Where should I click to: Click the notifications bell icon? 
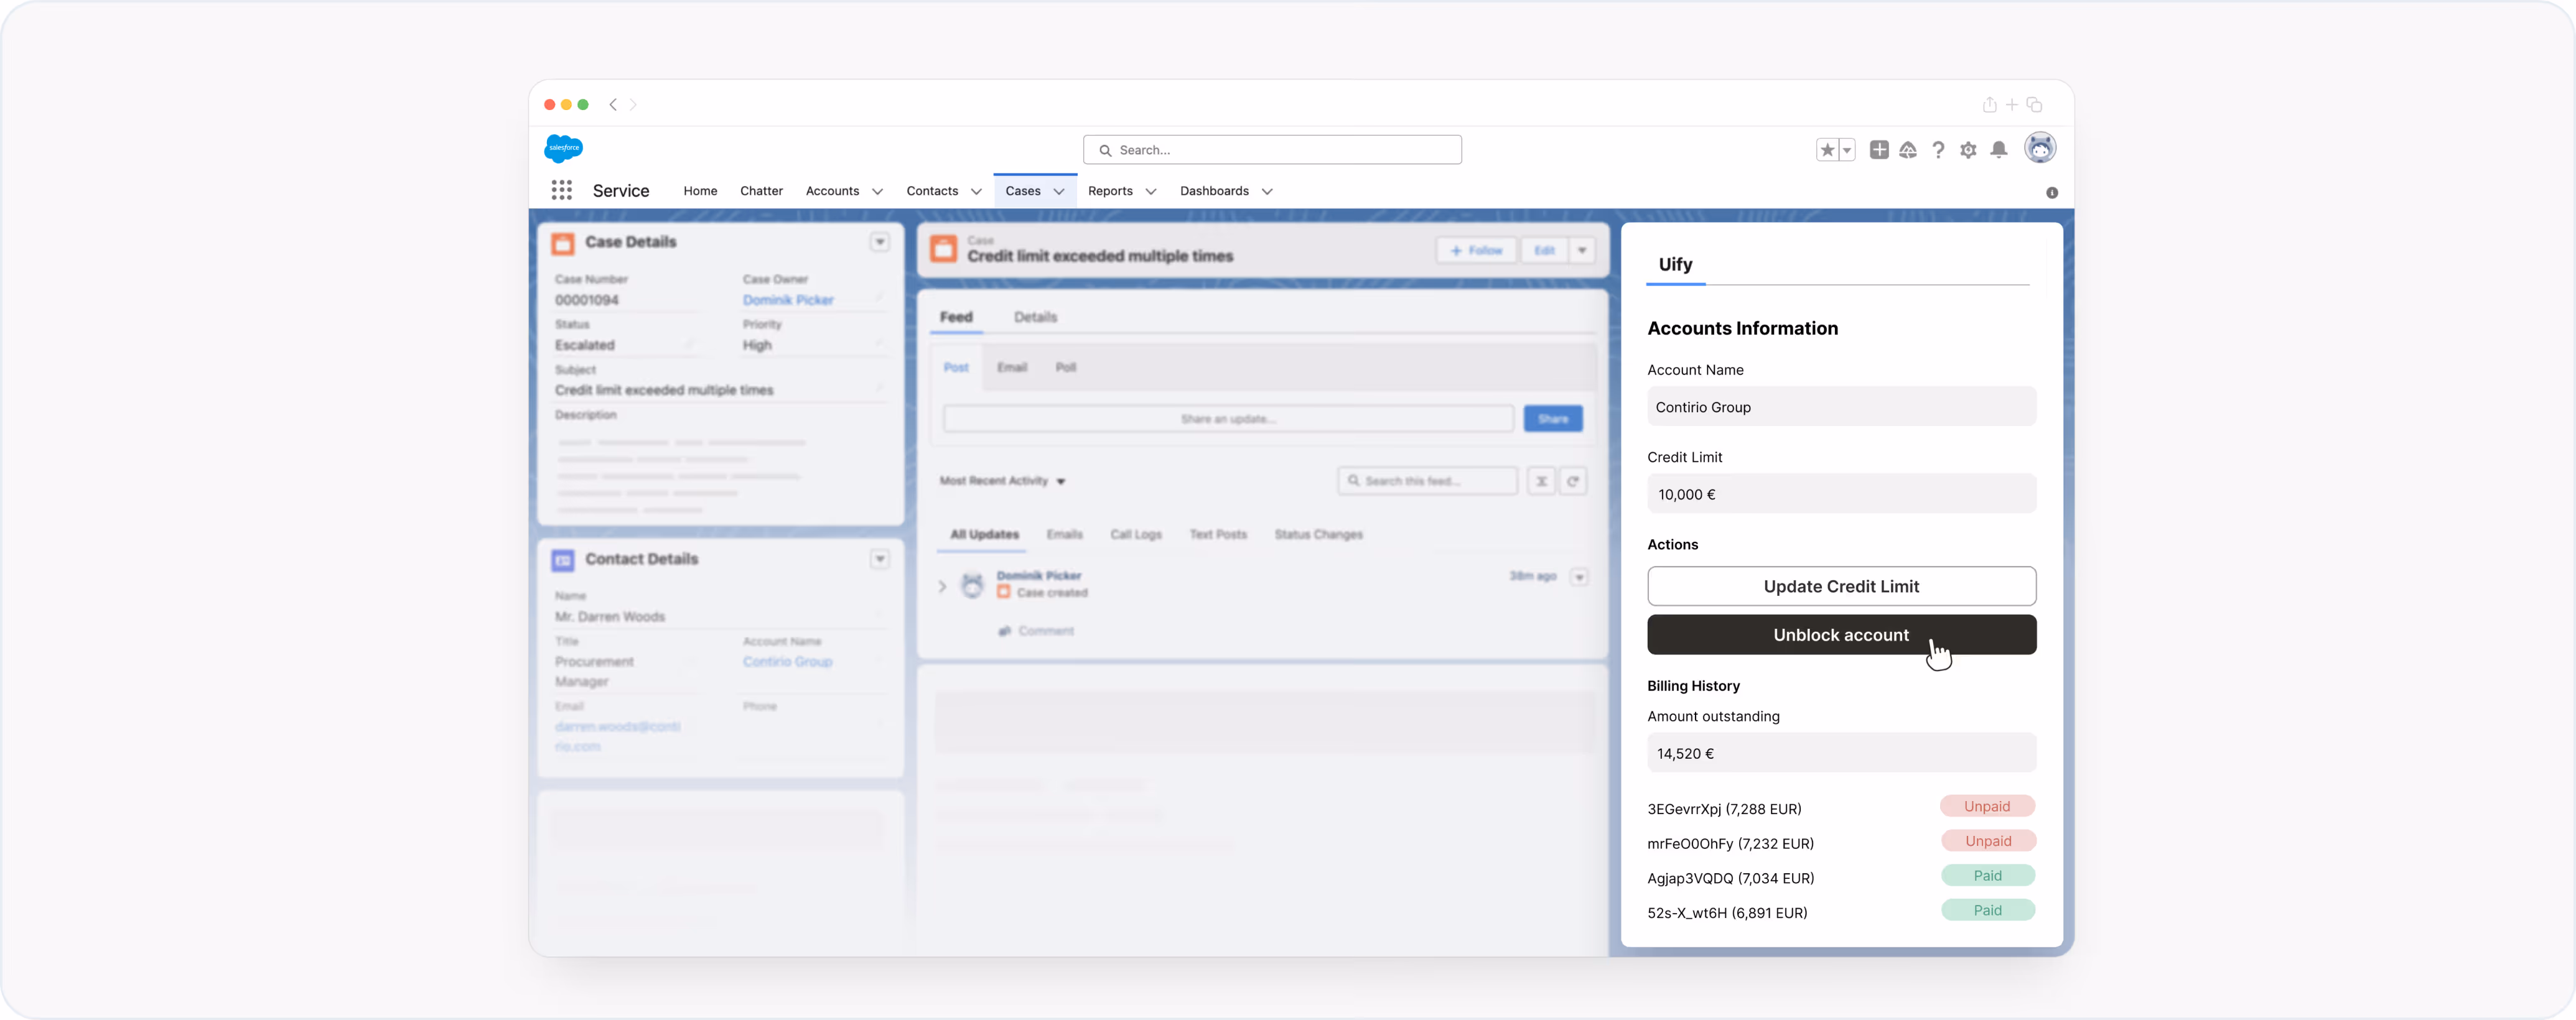(x=1998, y=150)
